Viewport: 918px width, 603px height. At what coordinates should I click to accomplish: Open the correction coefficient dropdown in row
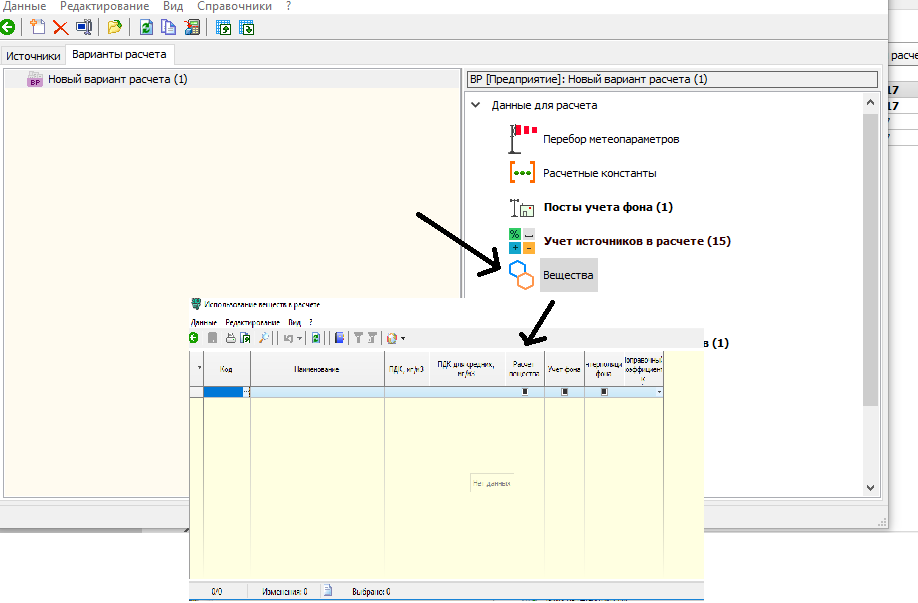tap(659, 393)
